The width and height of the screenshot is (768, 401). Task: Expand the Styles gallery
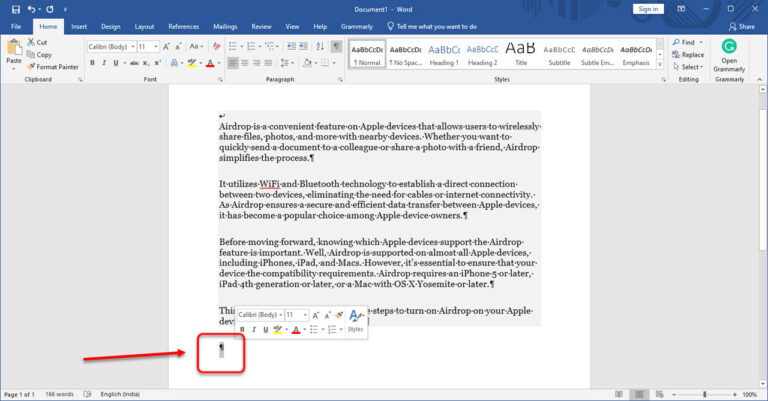(x=660, y=65)
